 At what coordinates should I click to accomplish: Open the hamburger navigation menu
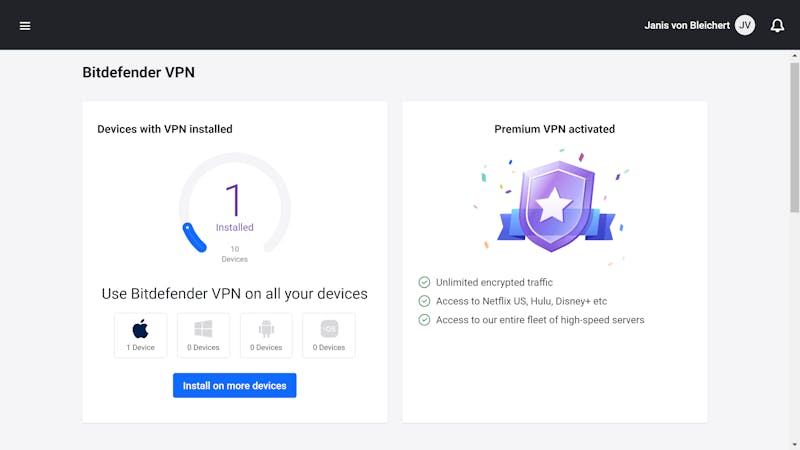point(24,26)
